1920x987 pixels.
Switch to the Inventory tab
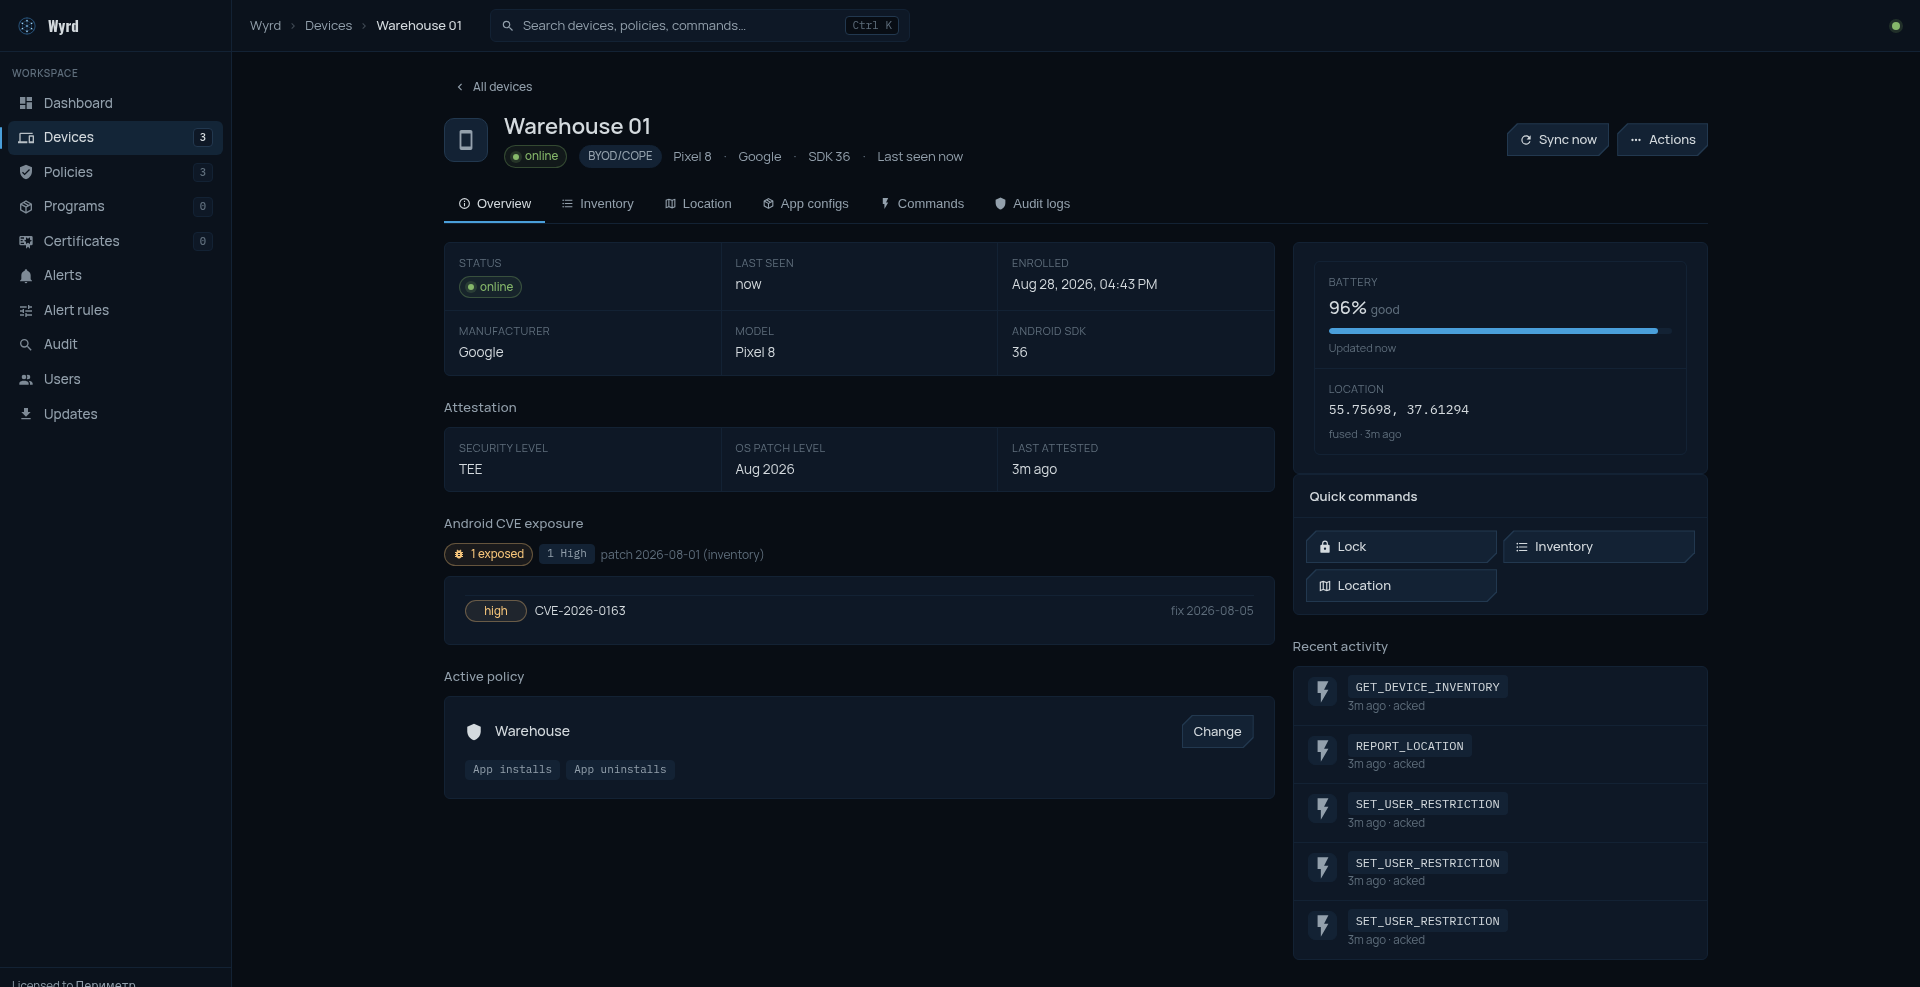(597, 204)
